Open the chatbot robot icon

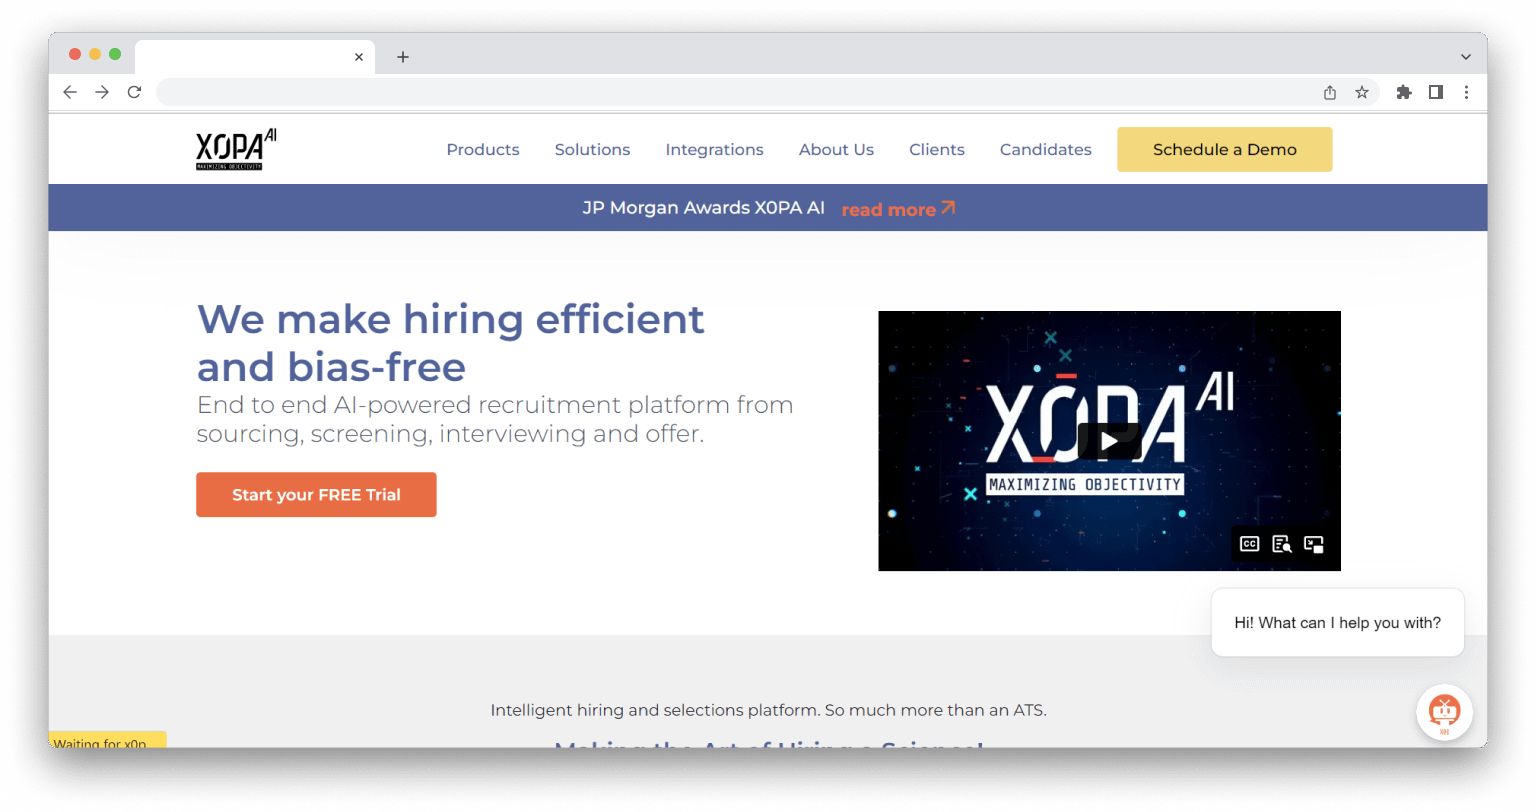coord(1444,712)
